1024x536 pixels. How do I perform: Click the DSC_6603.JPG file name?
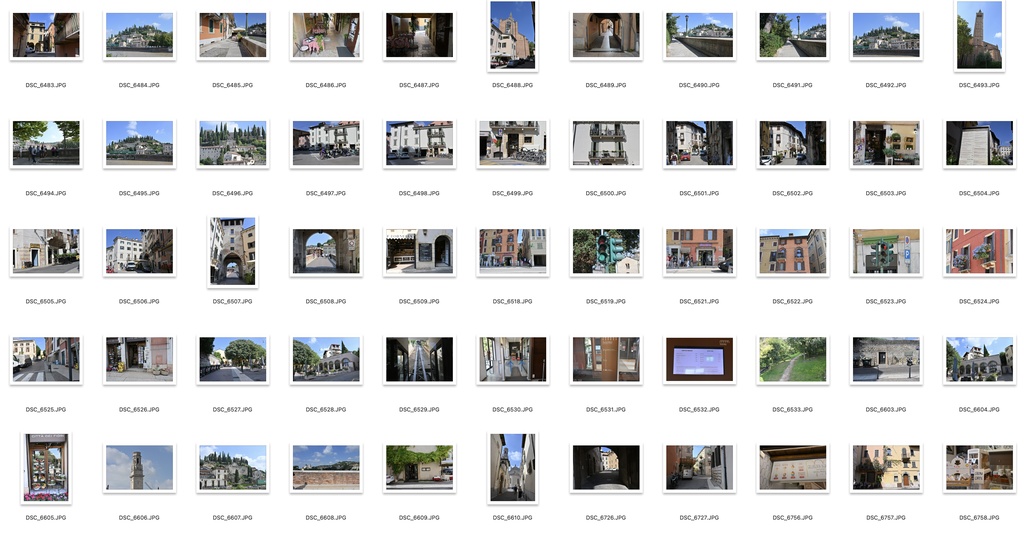click(886, 409)
